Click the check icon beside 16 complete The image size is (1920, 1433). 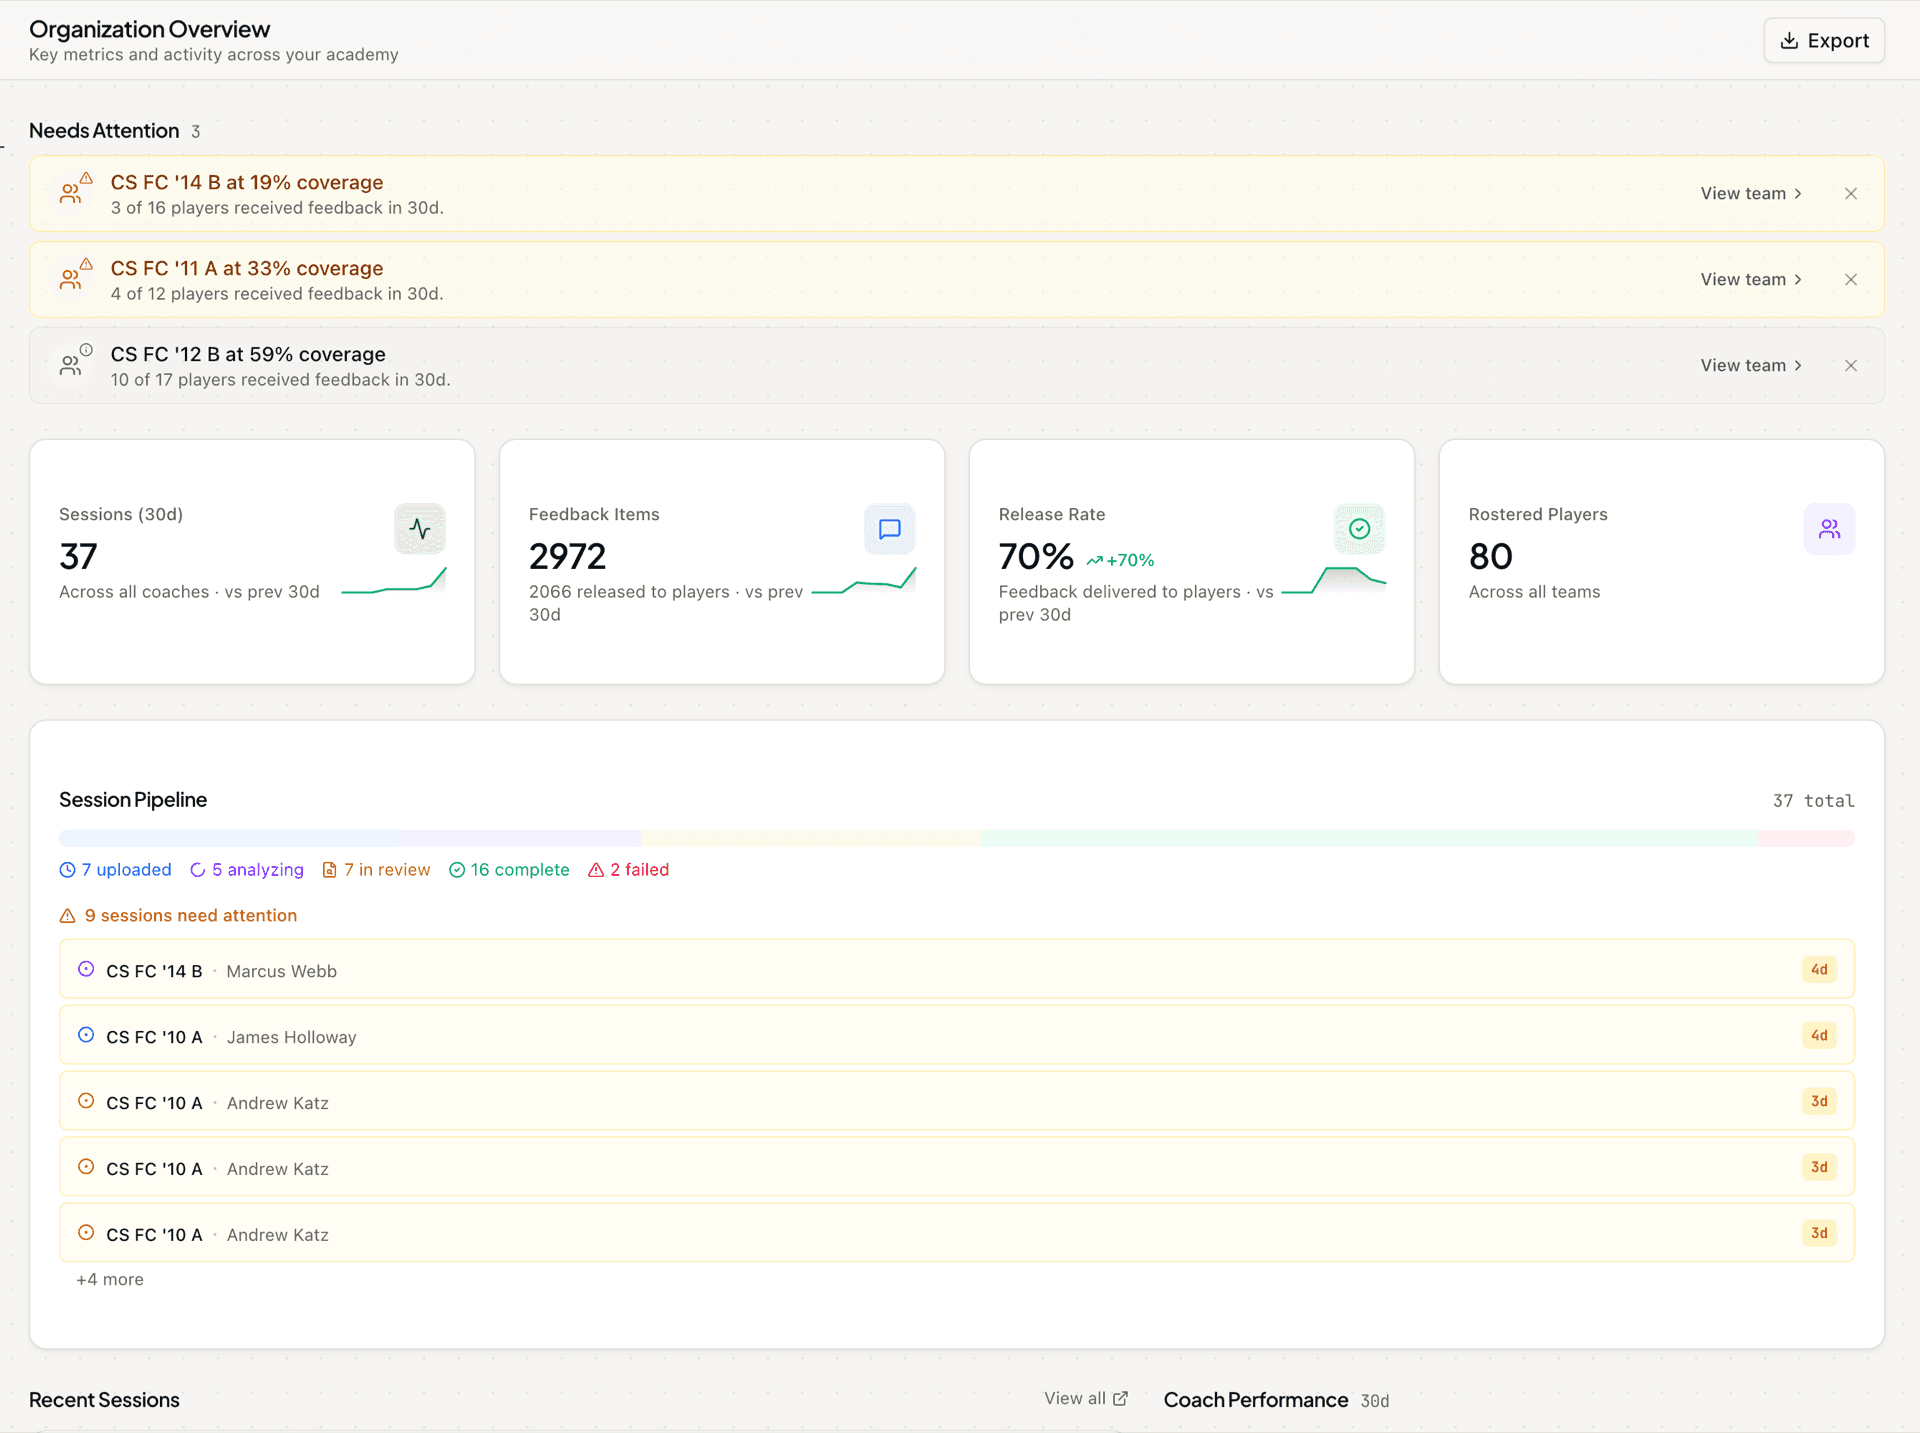tap(457, 870)
